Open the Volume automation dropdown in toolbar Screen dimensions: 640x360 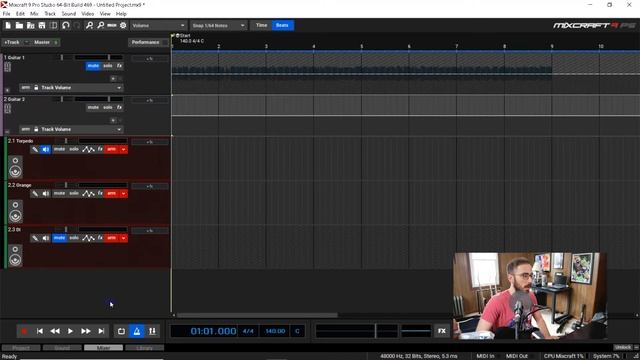click(158, 25)
